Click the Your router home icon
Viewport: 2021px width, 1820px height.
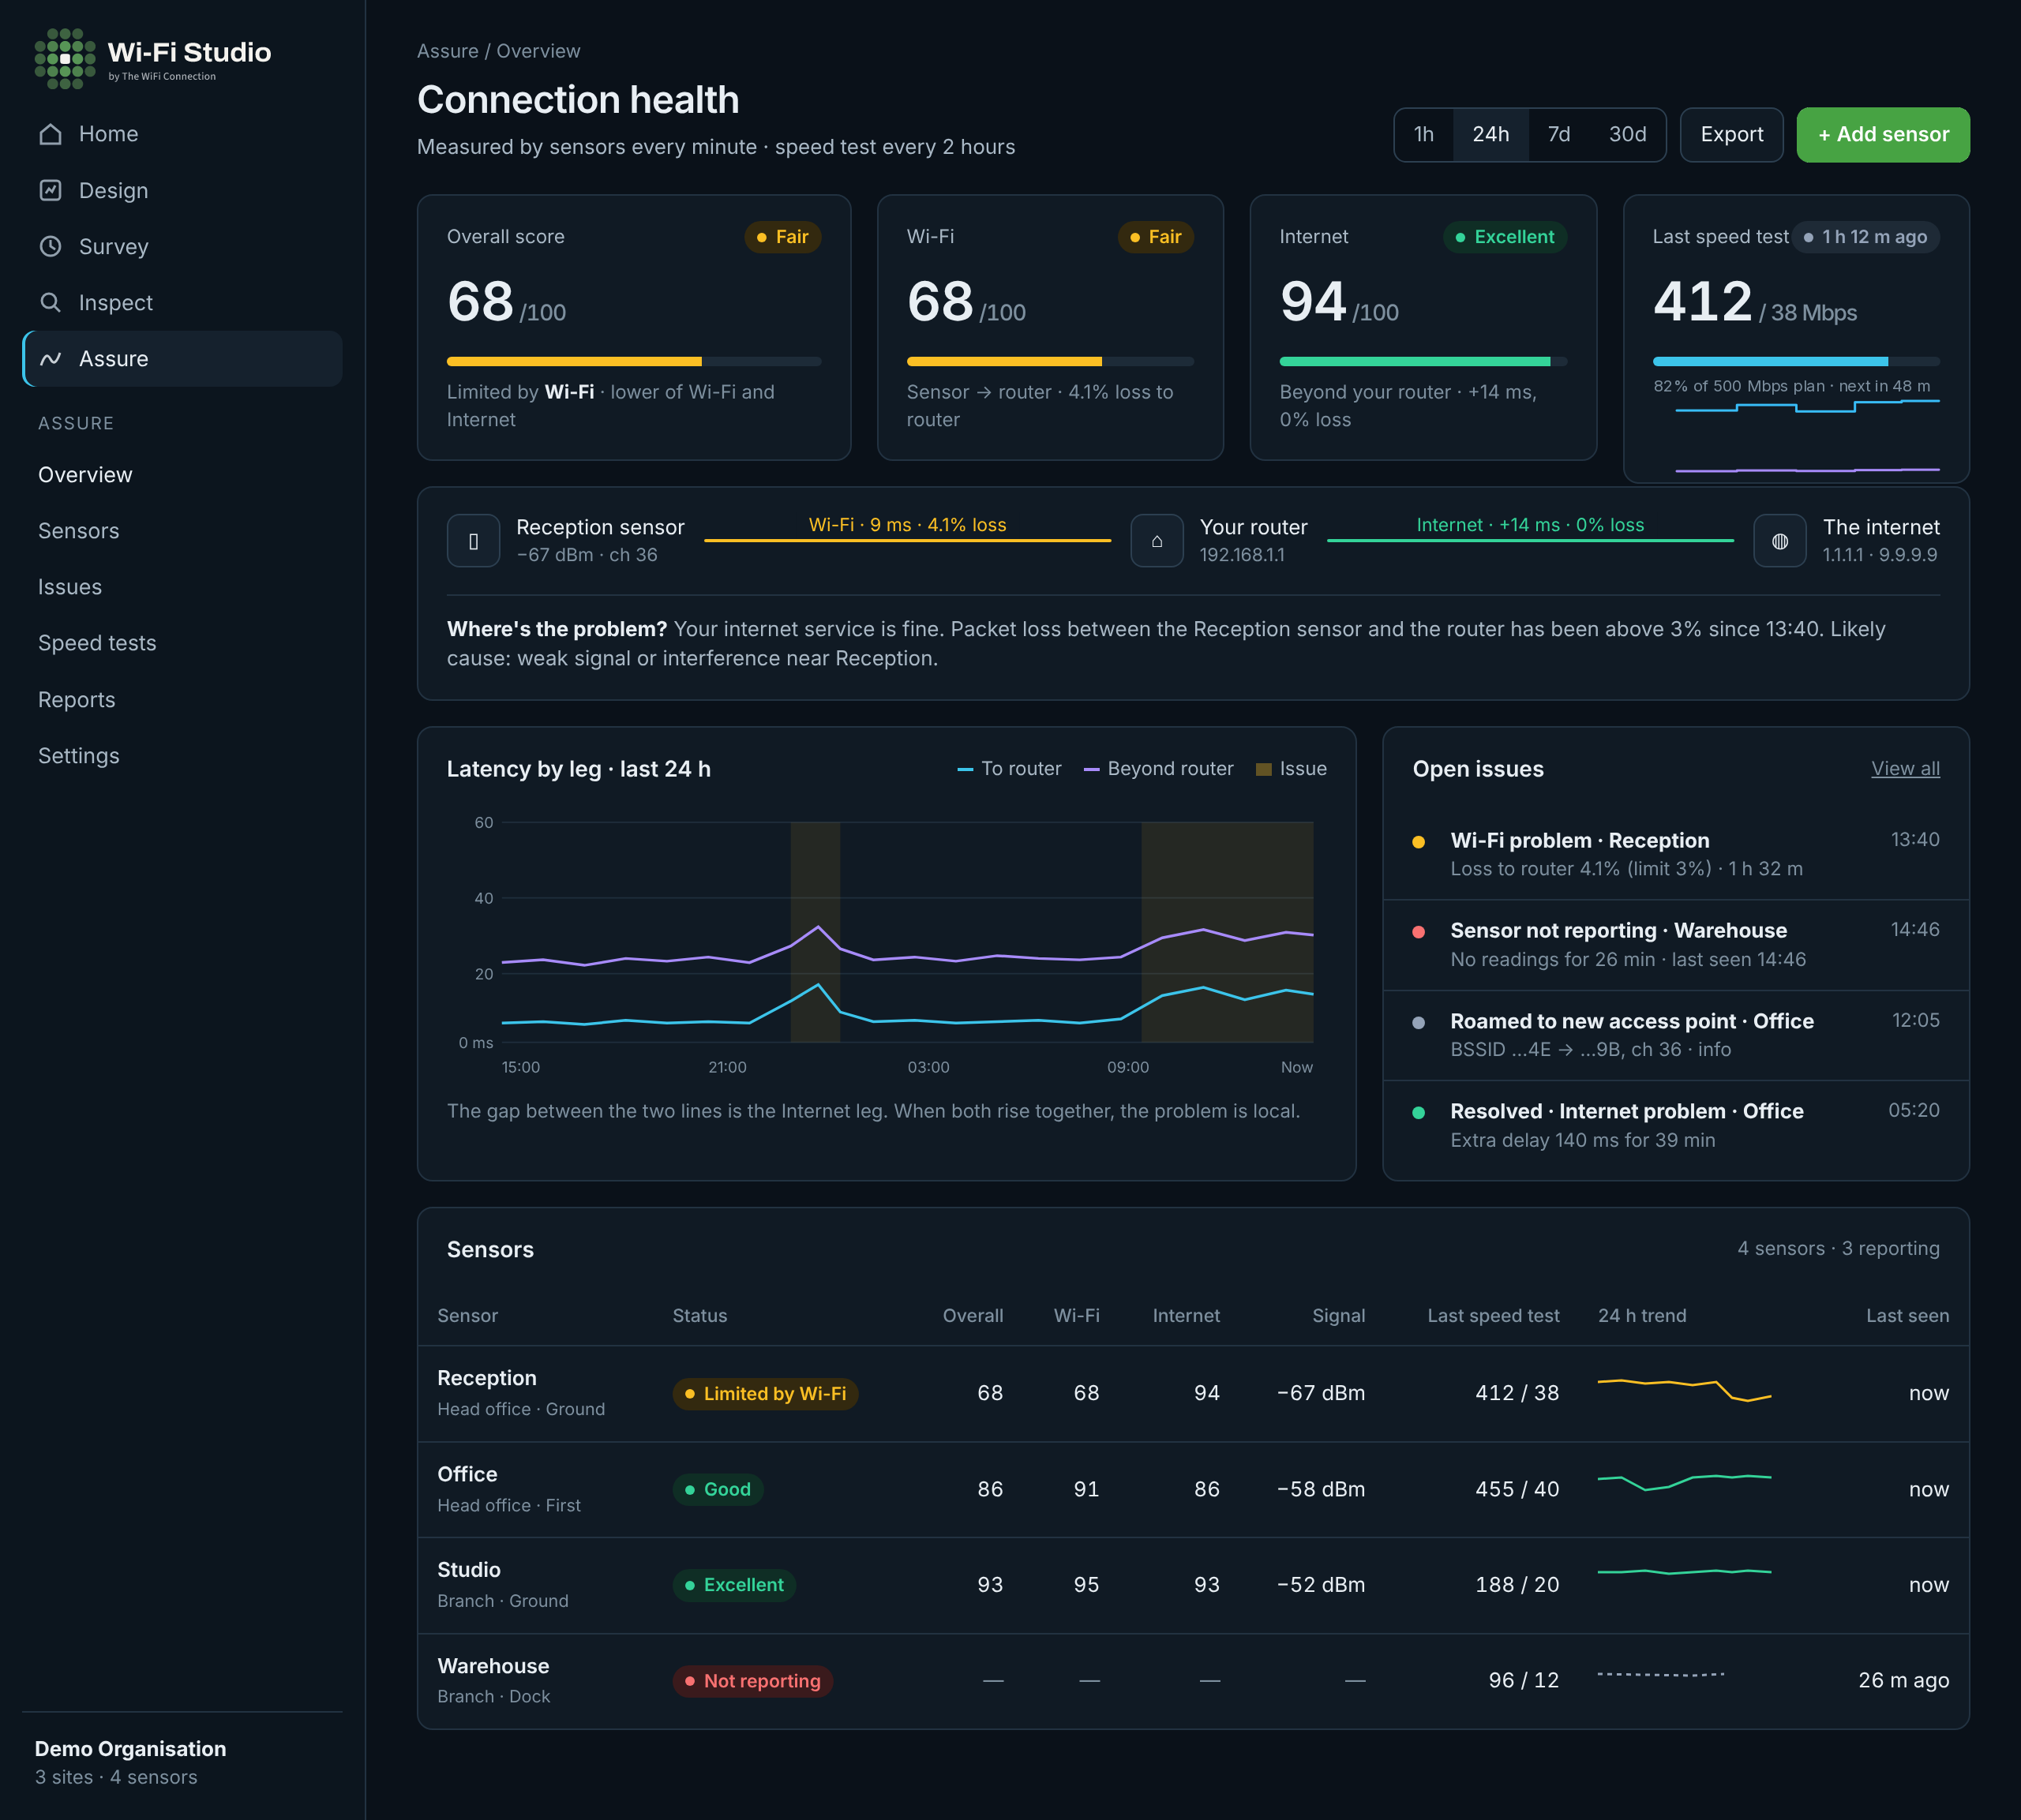coord(1157,541)
